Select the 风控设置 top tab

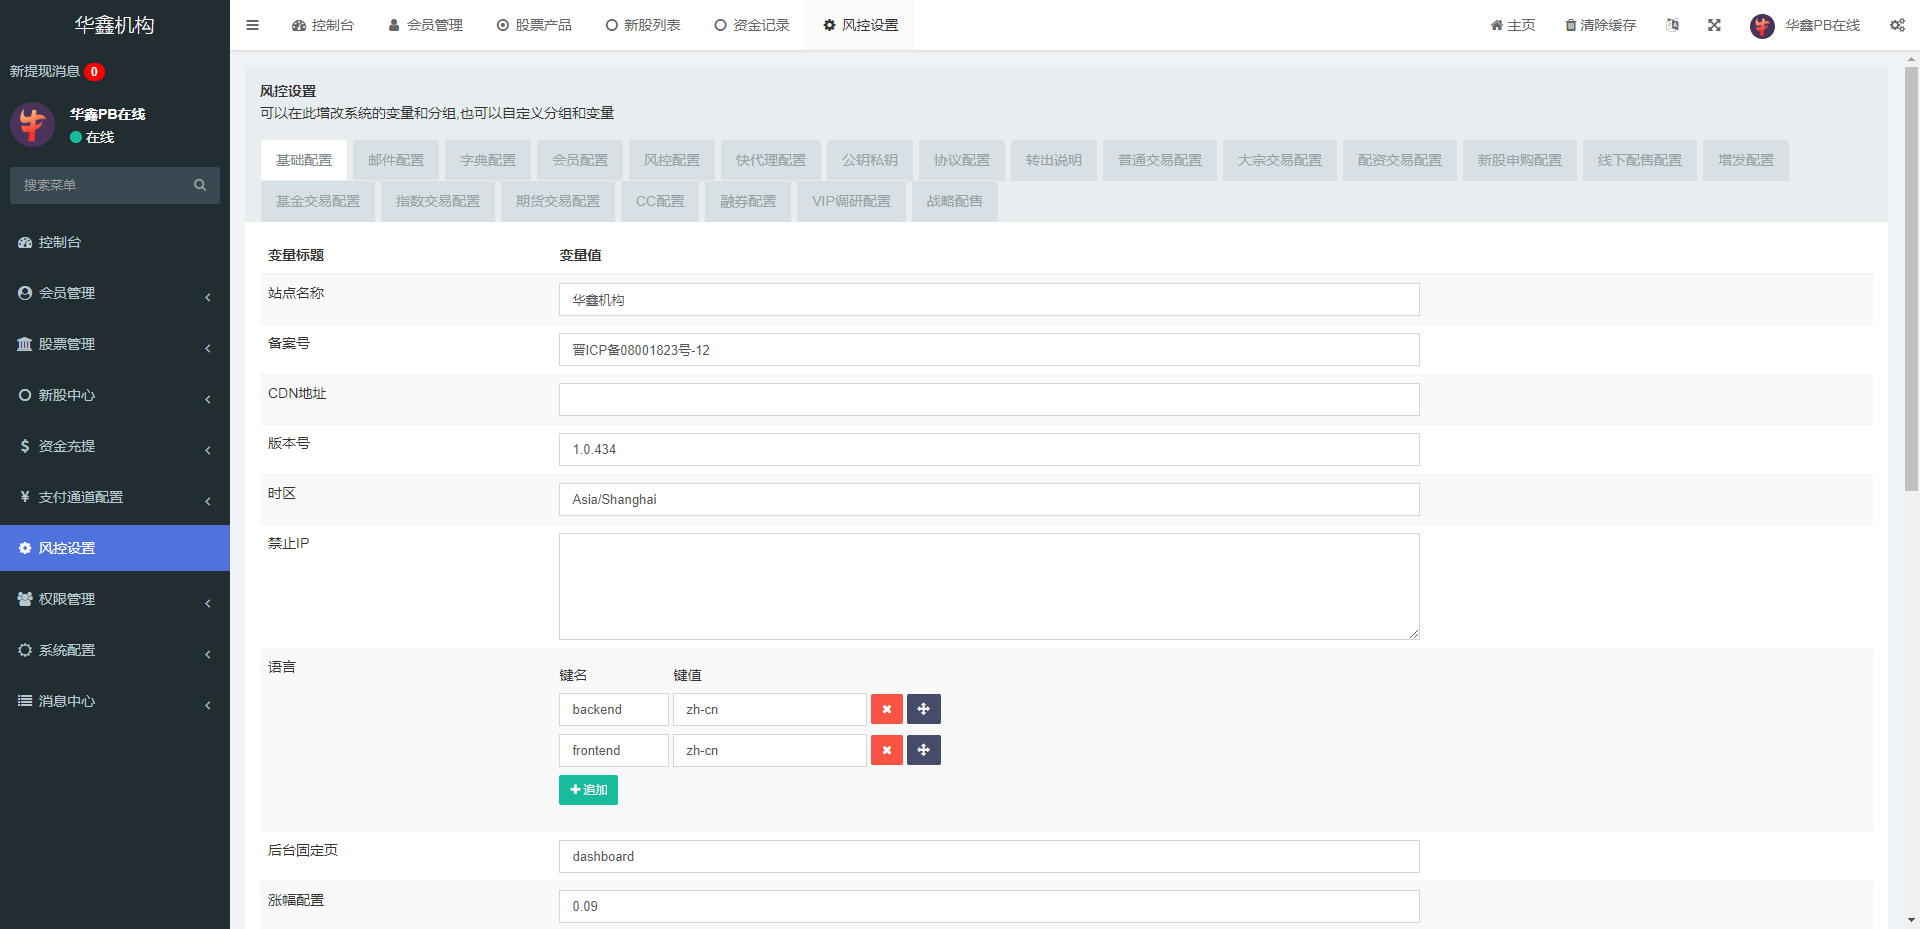pyautogui.click(x=861, y=25)
